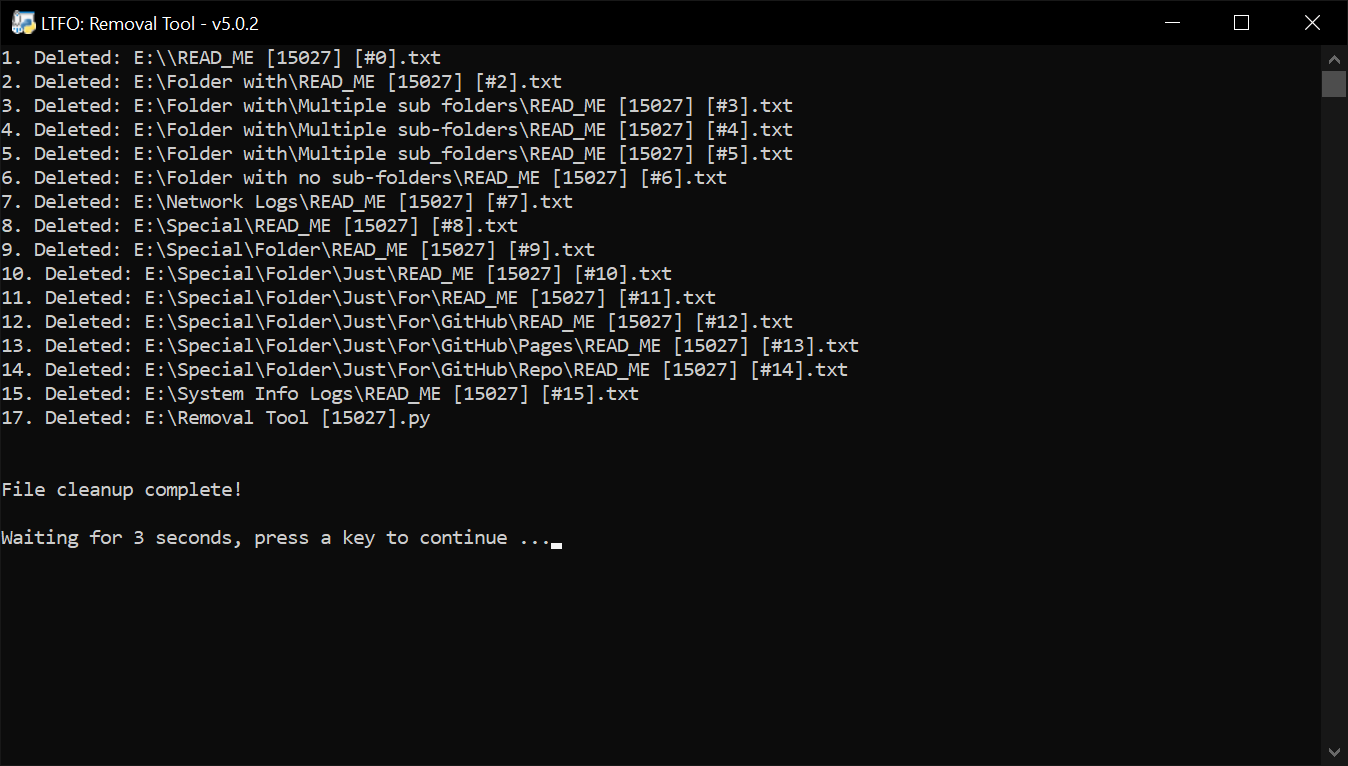Click the 'Waiting for 3 seconds' prompt line

pos(276,538)
